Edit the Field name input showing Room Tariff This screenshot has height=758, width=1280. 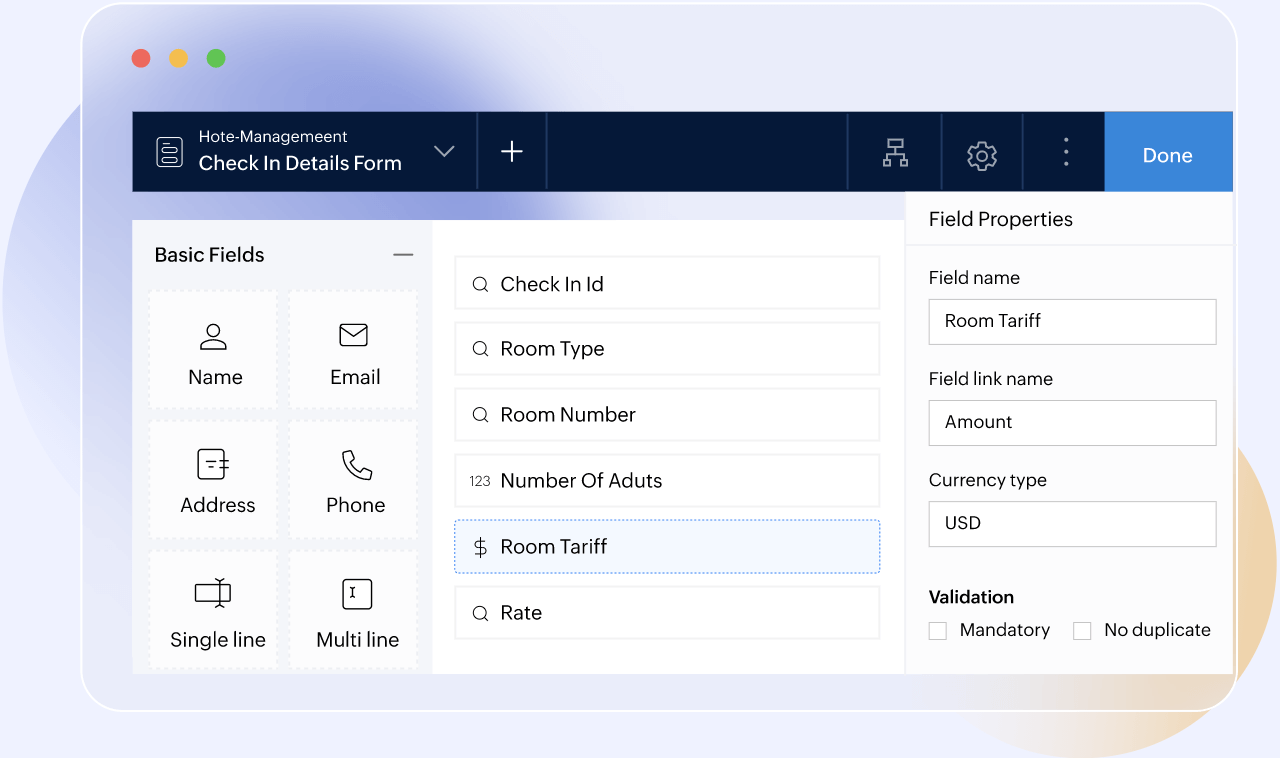coord(1071,321)
